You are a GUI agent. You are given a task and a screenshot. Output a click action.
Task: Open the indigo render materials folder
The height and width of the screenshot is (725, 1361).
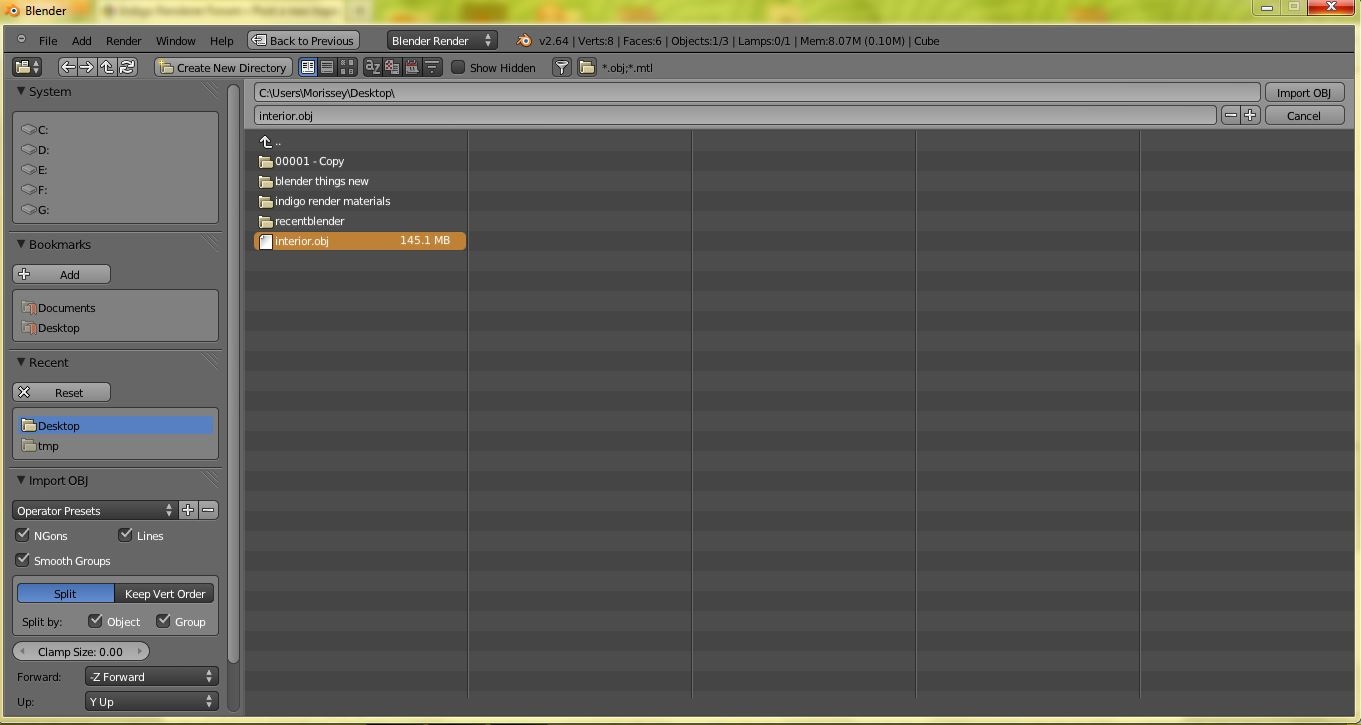coord(332,201)
